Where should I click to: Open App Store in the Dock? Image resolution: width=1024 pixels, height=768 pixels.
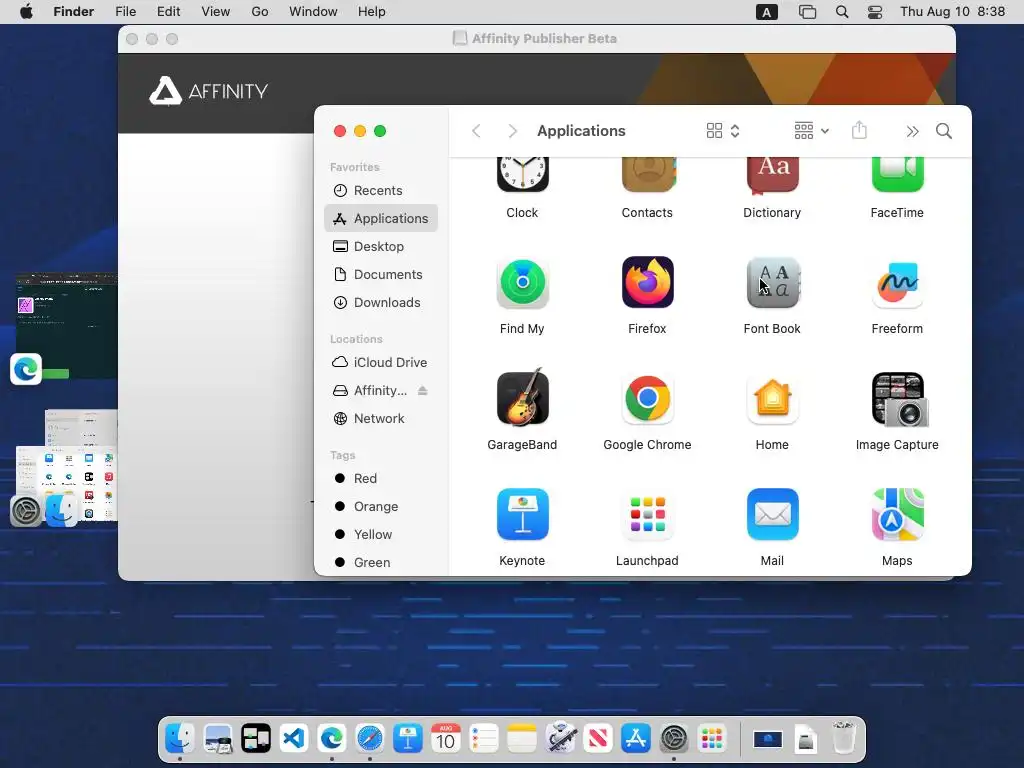coord(635,739)
